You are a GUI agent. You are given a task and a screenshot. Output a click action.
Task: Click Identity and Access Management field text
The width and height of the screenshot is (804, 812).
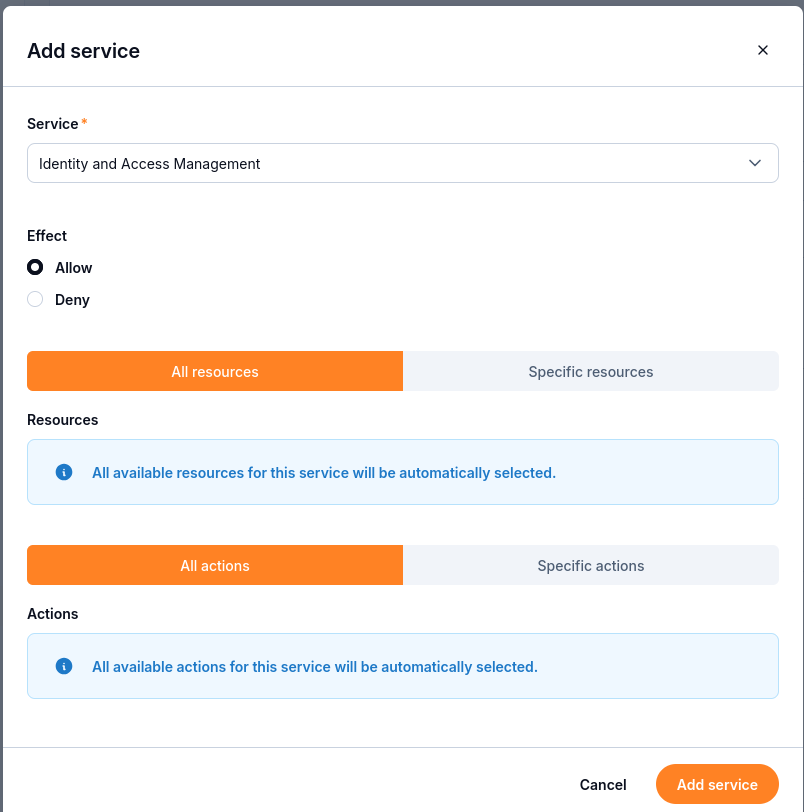[149, 164]
